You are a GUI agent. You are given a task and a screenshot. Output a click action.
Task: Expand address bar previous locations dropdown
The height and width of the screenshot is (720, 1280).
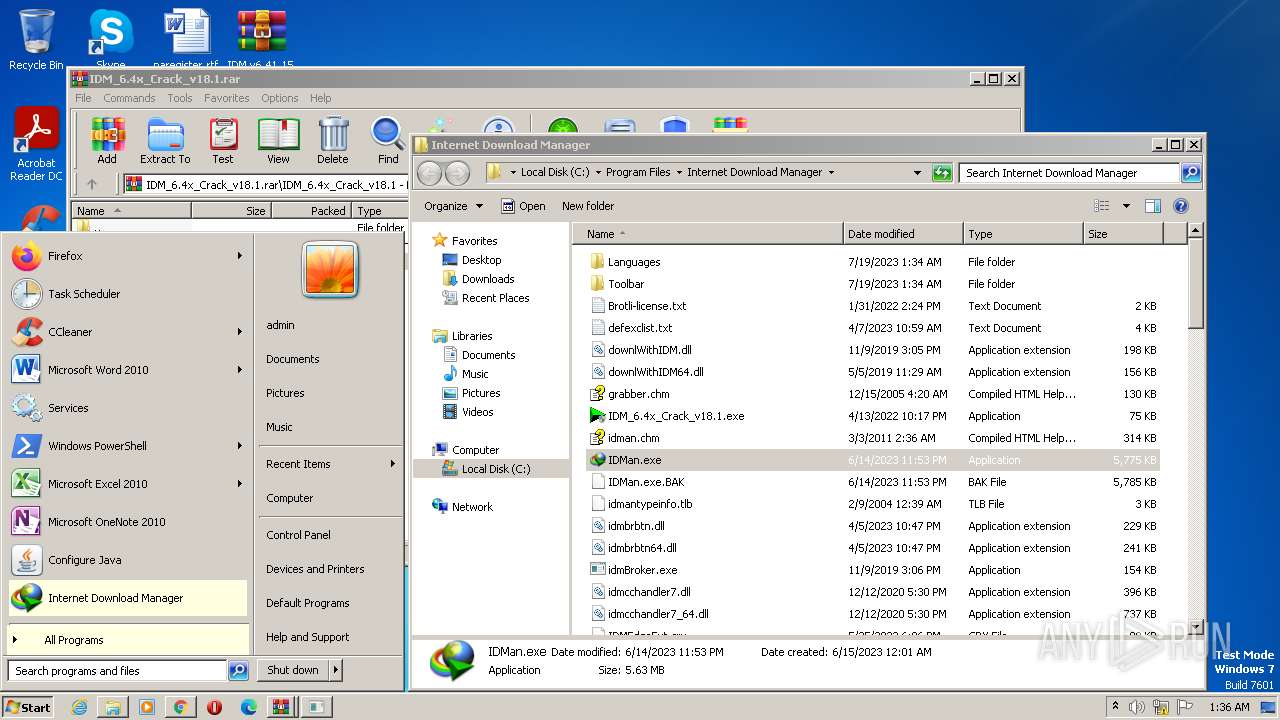(917, 173)
